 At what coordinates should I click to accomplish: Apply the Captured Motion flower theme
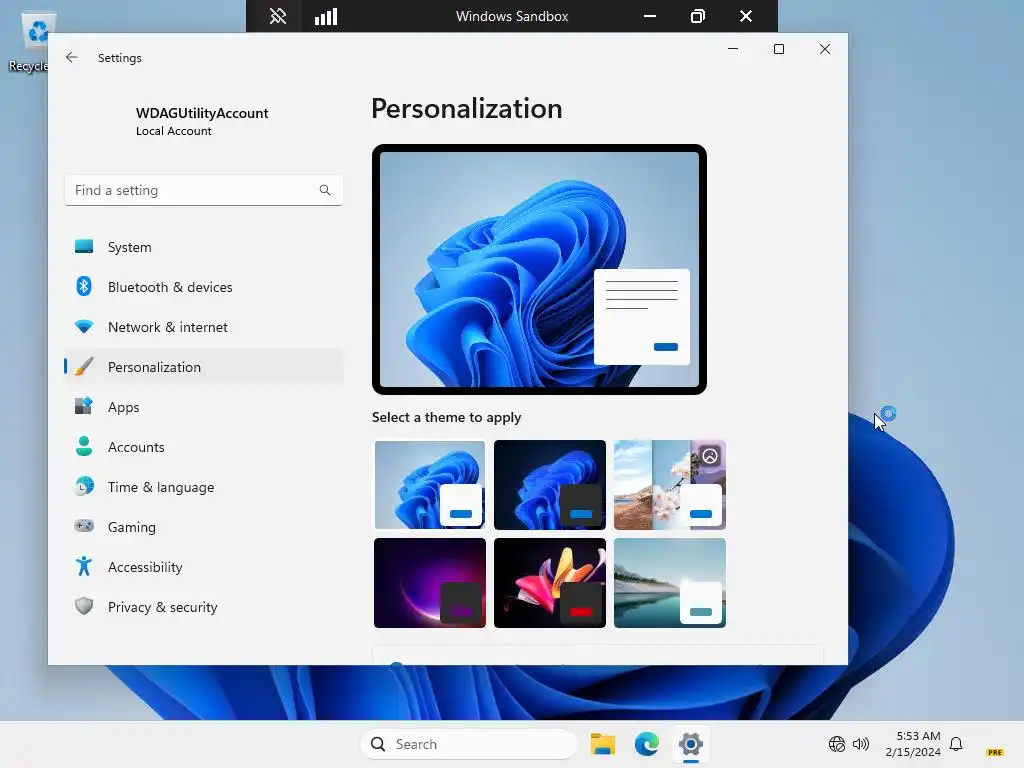pos(550,583)
